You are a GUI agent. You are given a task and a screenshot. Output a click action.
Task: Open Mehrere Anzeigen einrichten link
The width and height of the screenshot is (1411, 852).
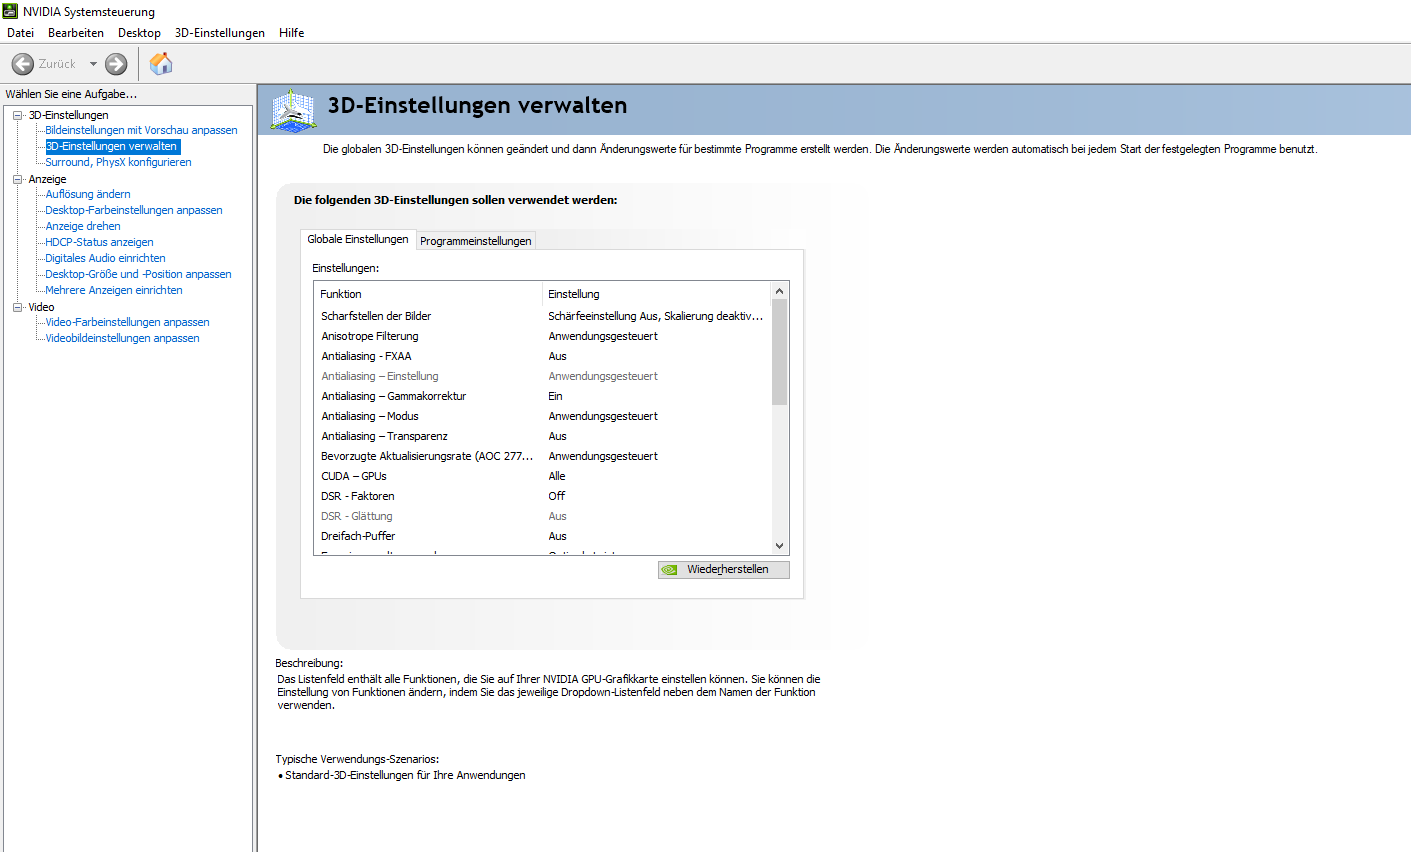(114, 290)
